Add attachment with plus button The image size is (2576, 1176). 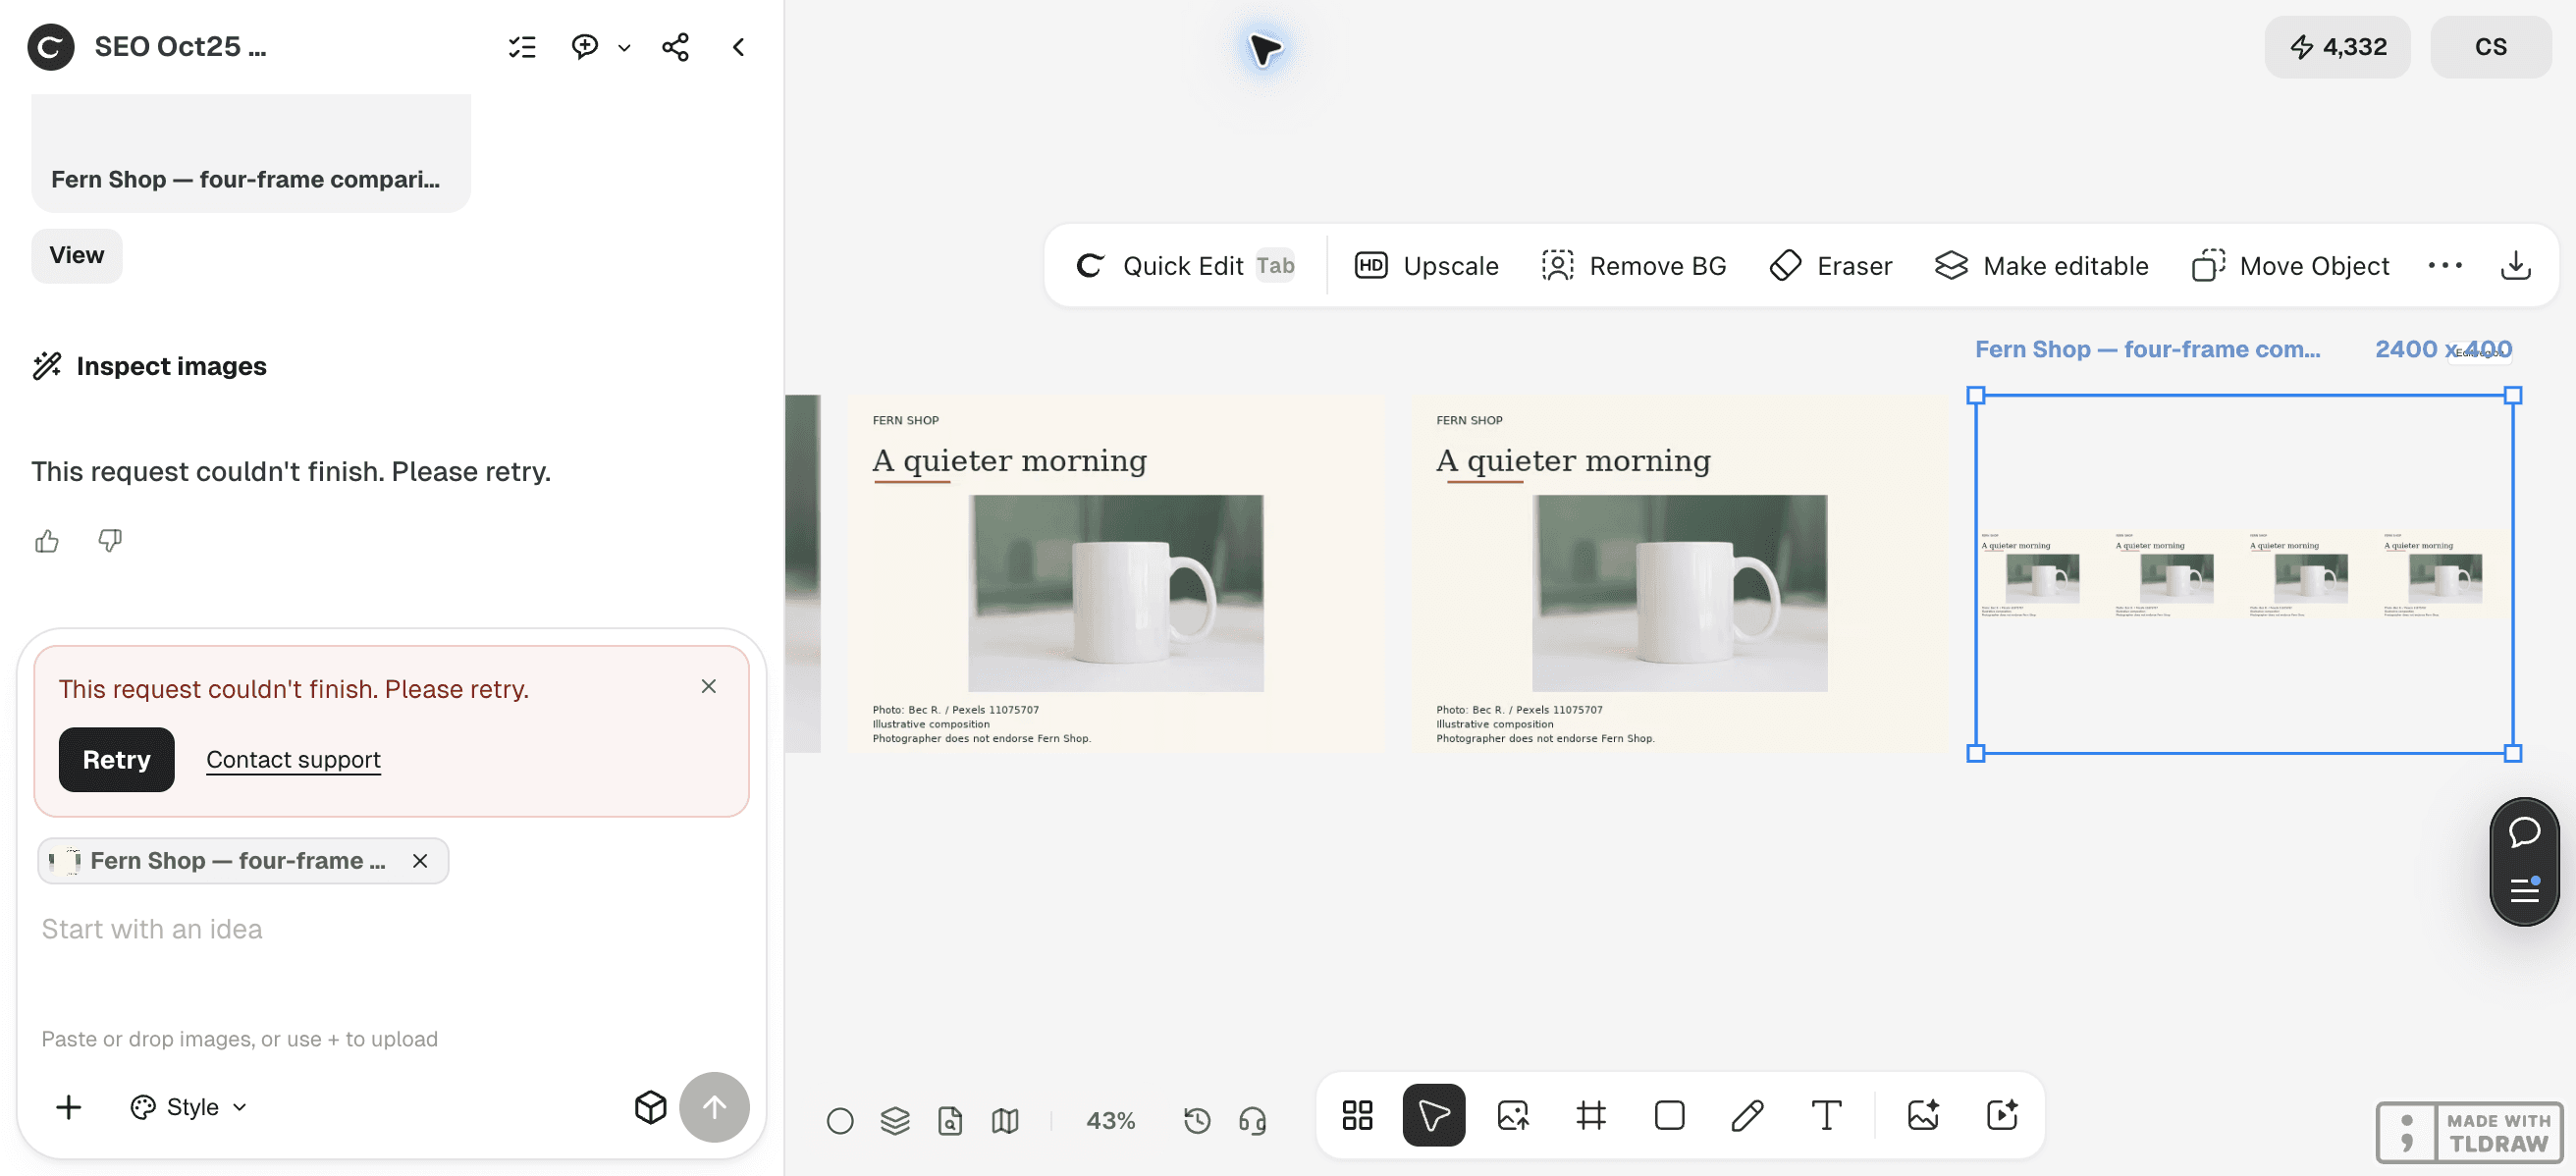pyautogui.click(x=68, y=1107)
